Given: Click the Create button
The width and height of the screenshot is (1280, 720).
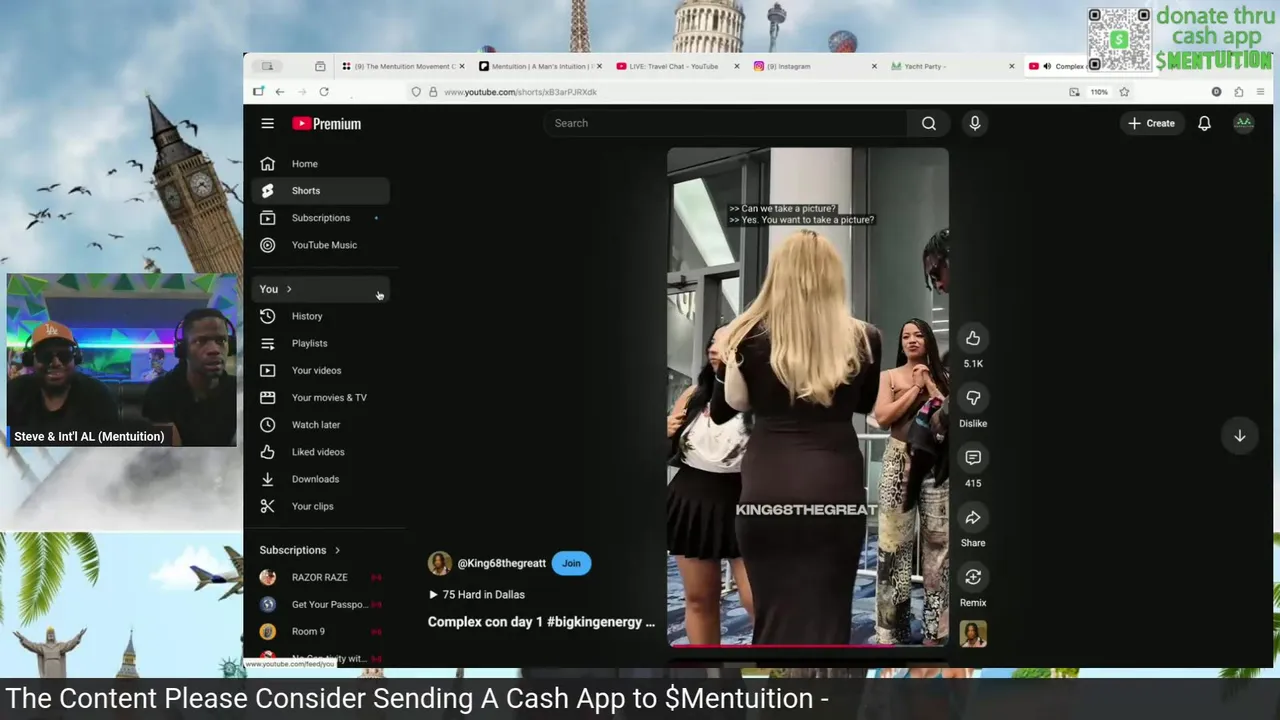Looking at the screenshot, I should [1151, 123].
